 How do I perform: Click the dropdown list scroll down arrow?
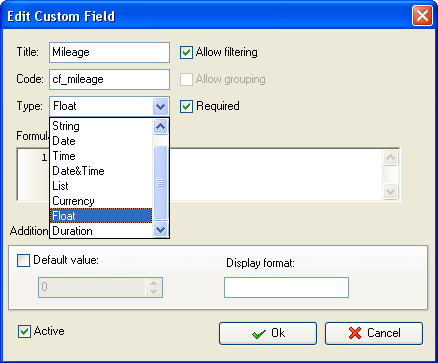(x=161, y=230)
